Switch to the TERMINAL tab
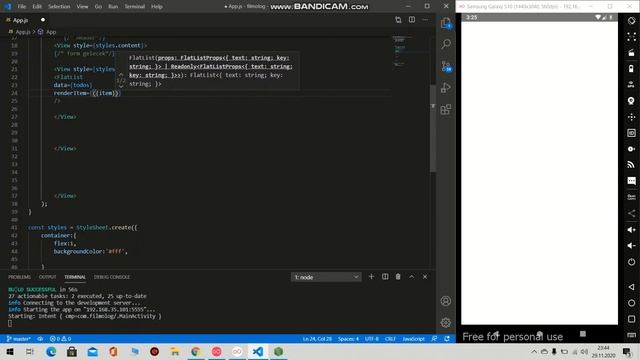This screenshot has height=360, width=640. [75, 277]
